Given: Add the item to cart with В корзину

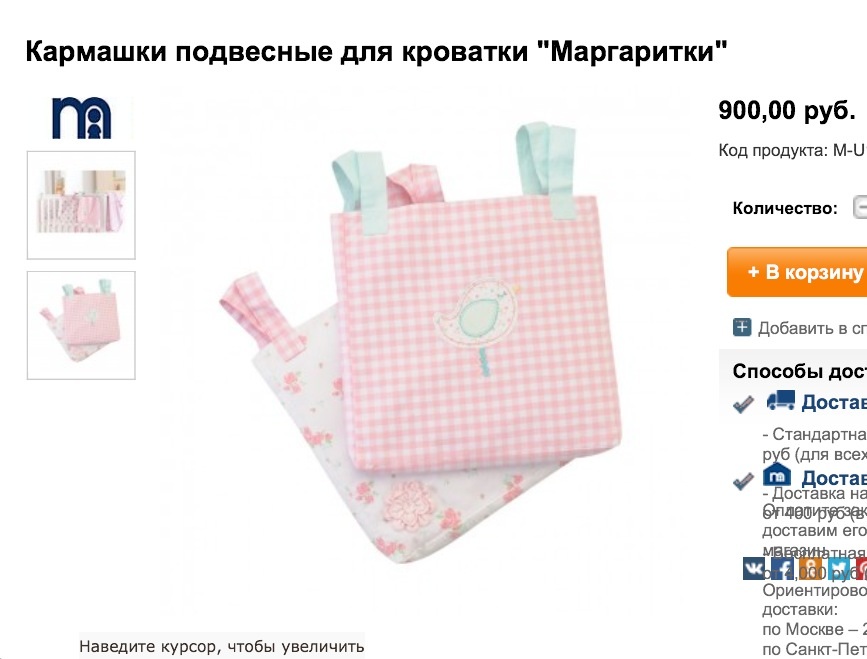Looking at the screenshot, I should point(797,271).
